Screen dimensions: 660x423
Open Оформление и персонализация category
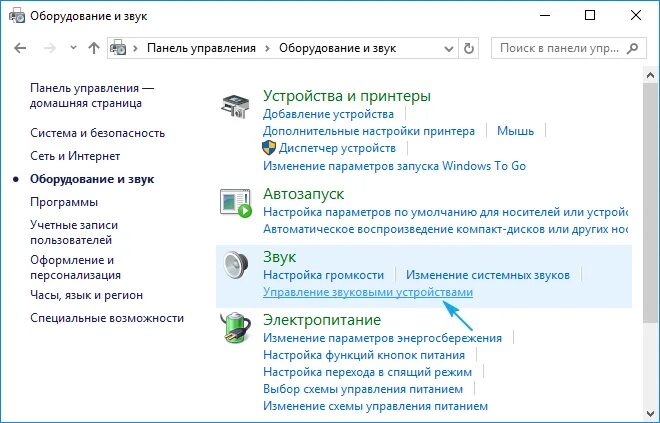coord(75,267)
